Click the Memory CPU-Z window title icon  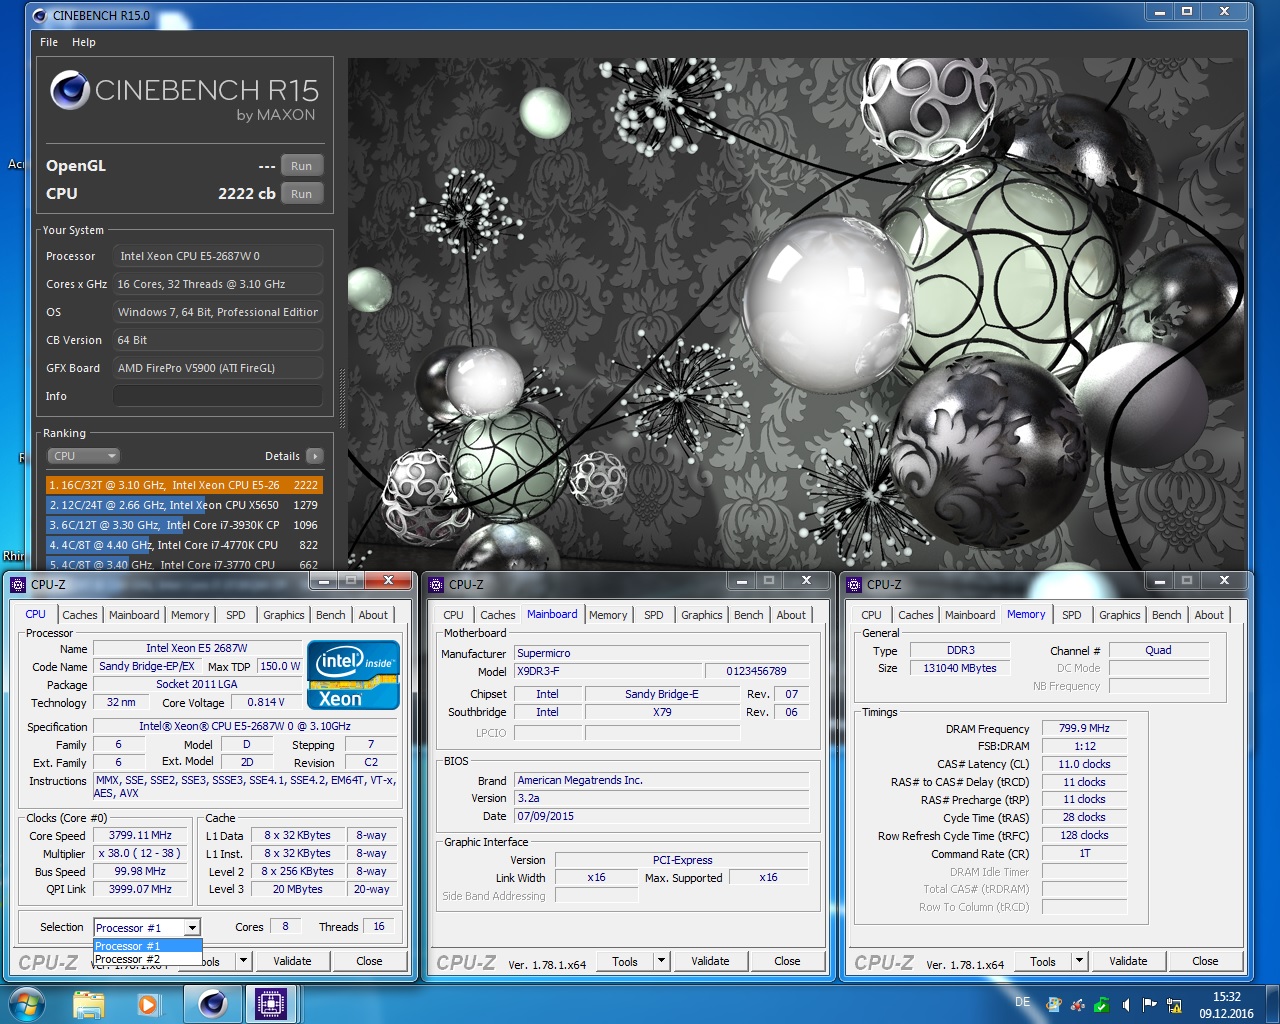pos(854,584)
